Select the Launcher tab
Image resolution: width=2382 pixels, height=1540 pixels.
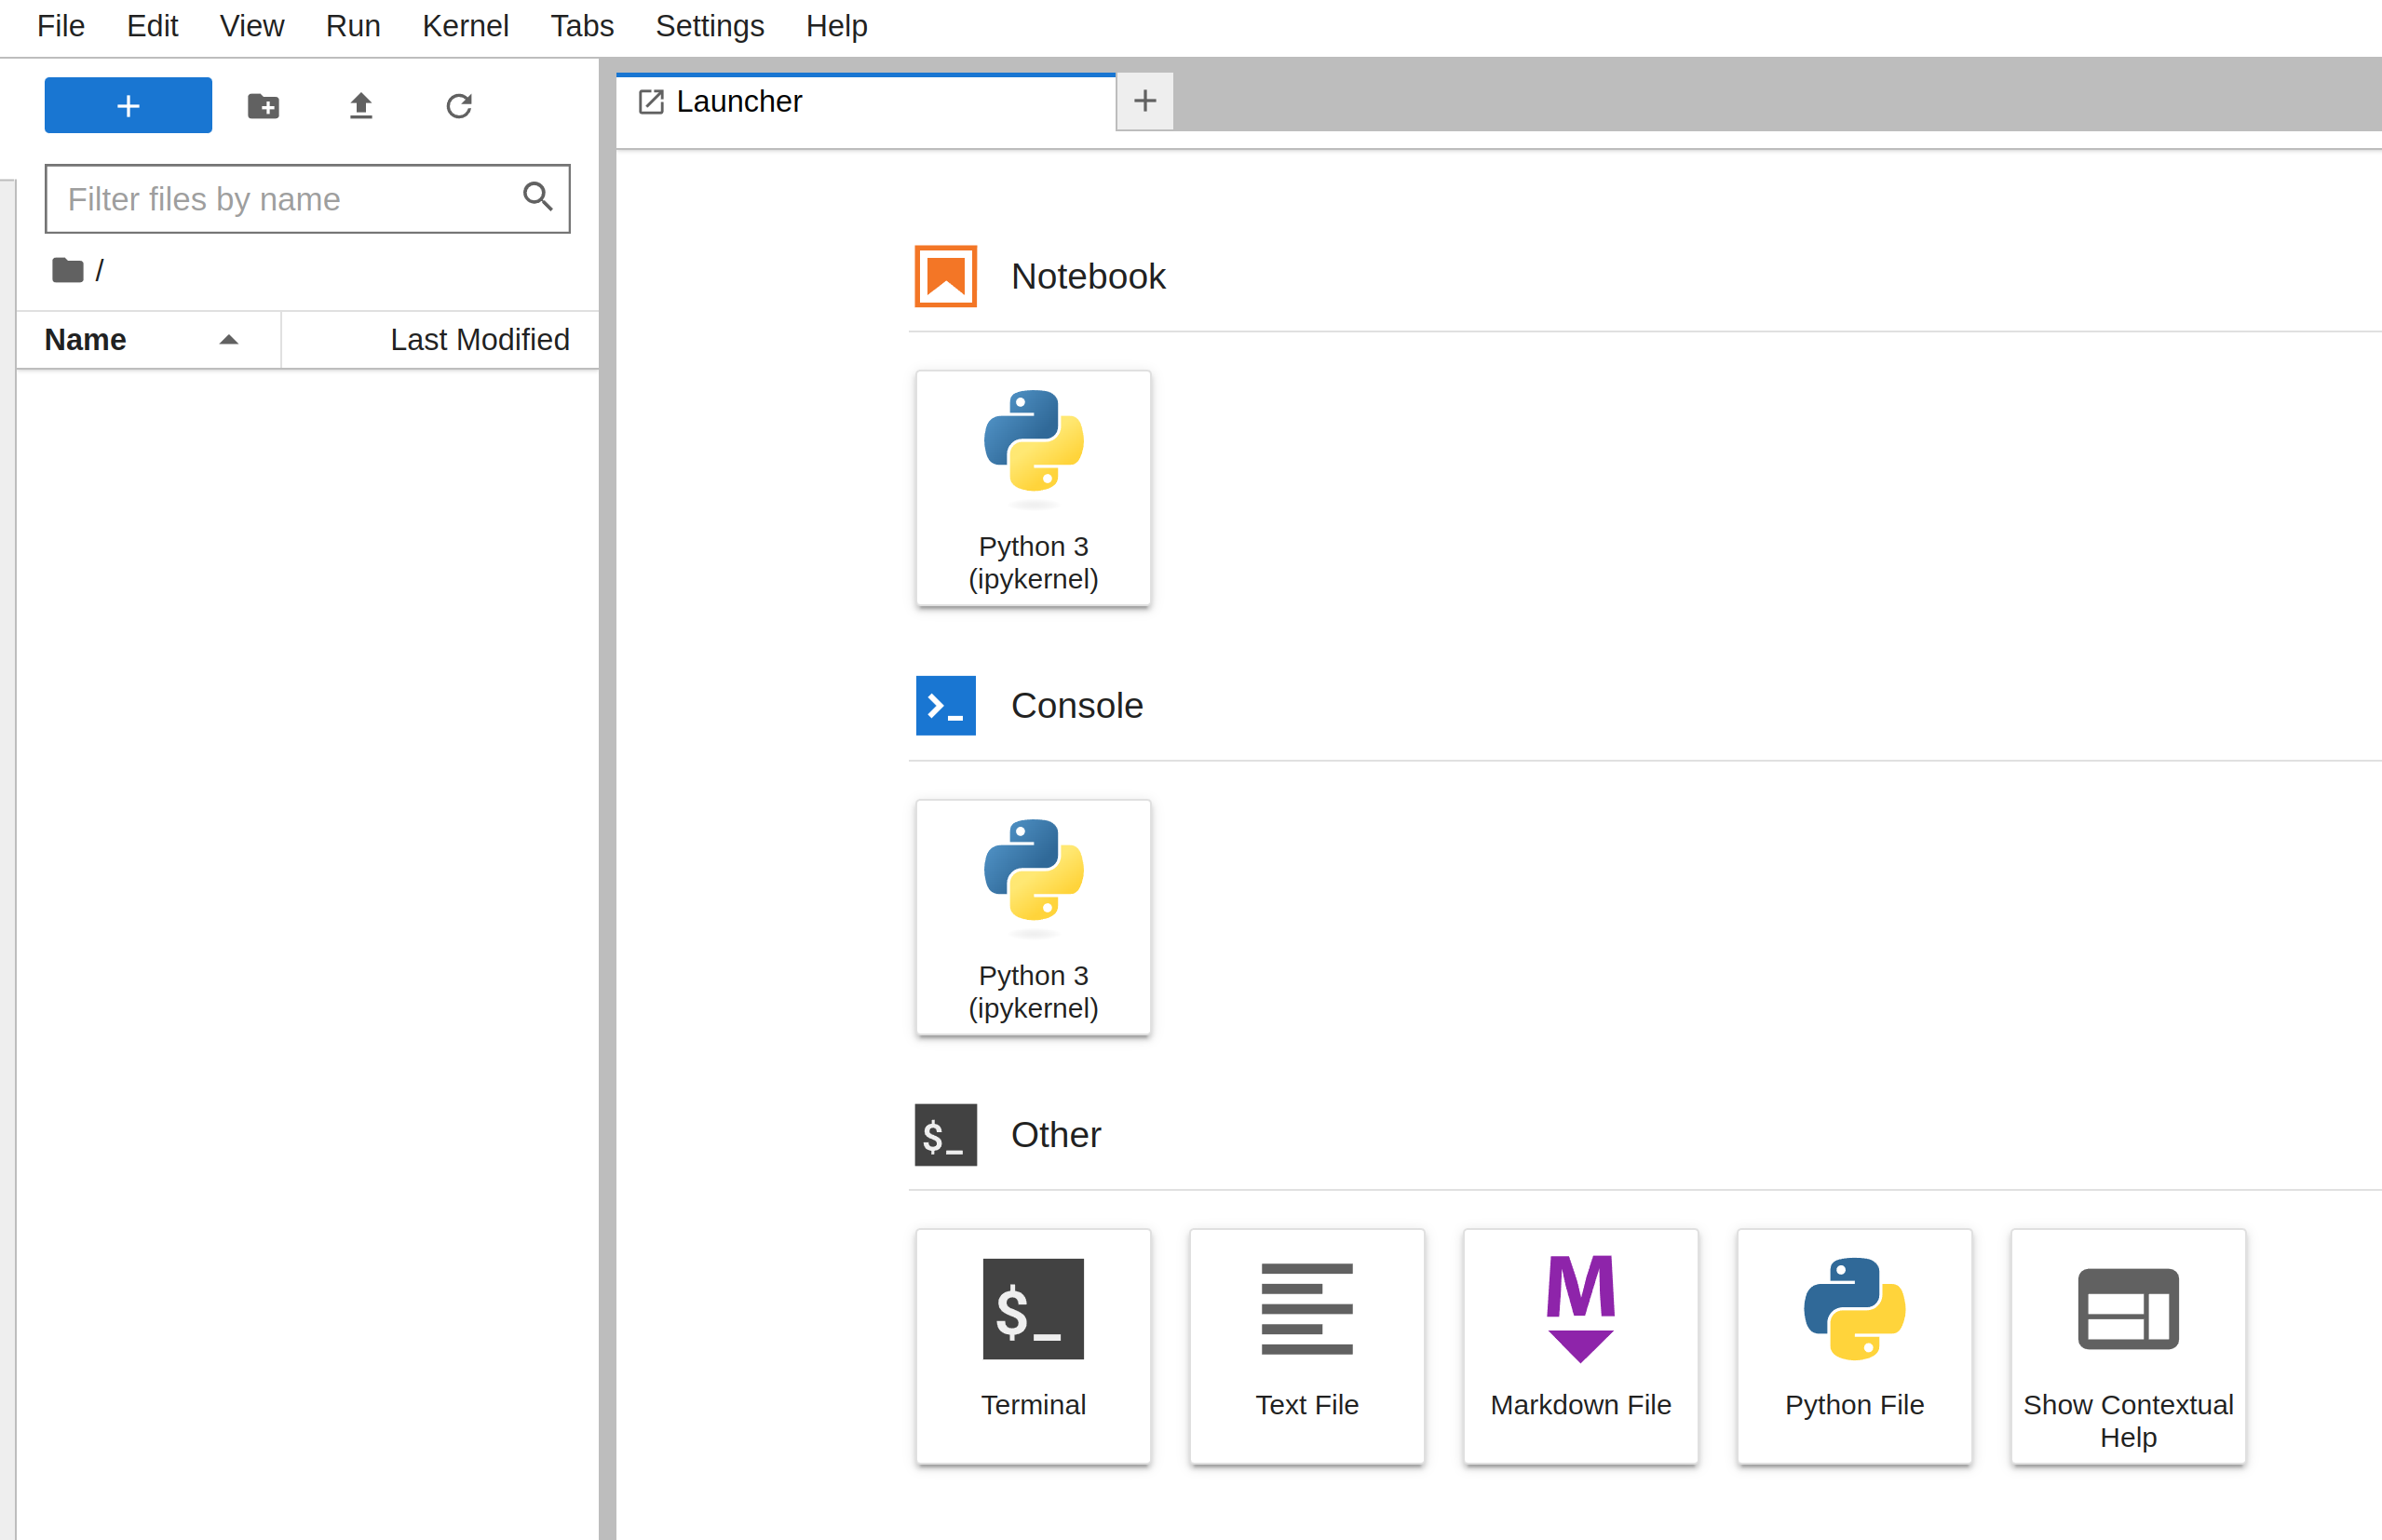(865, 102)
